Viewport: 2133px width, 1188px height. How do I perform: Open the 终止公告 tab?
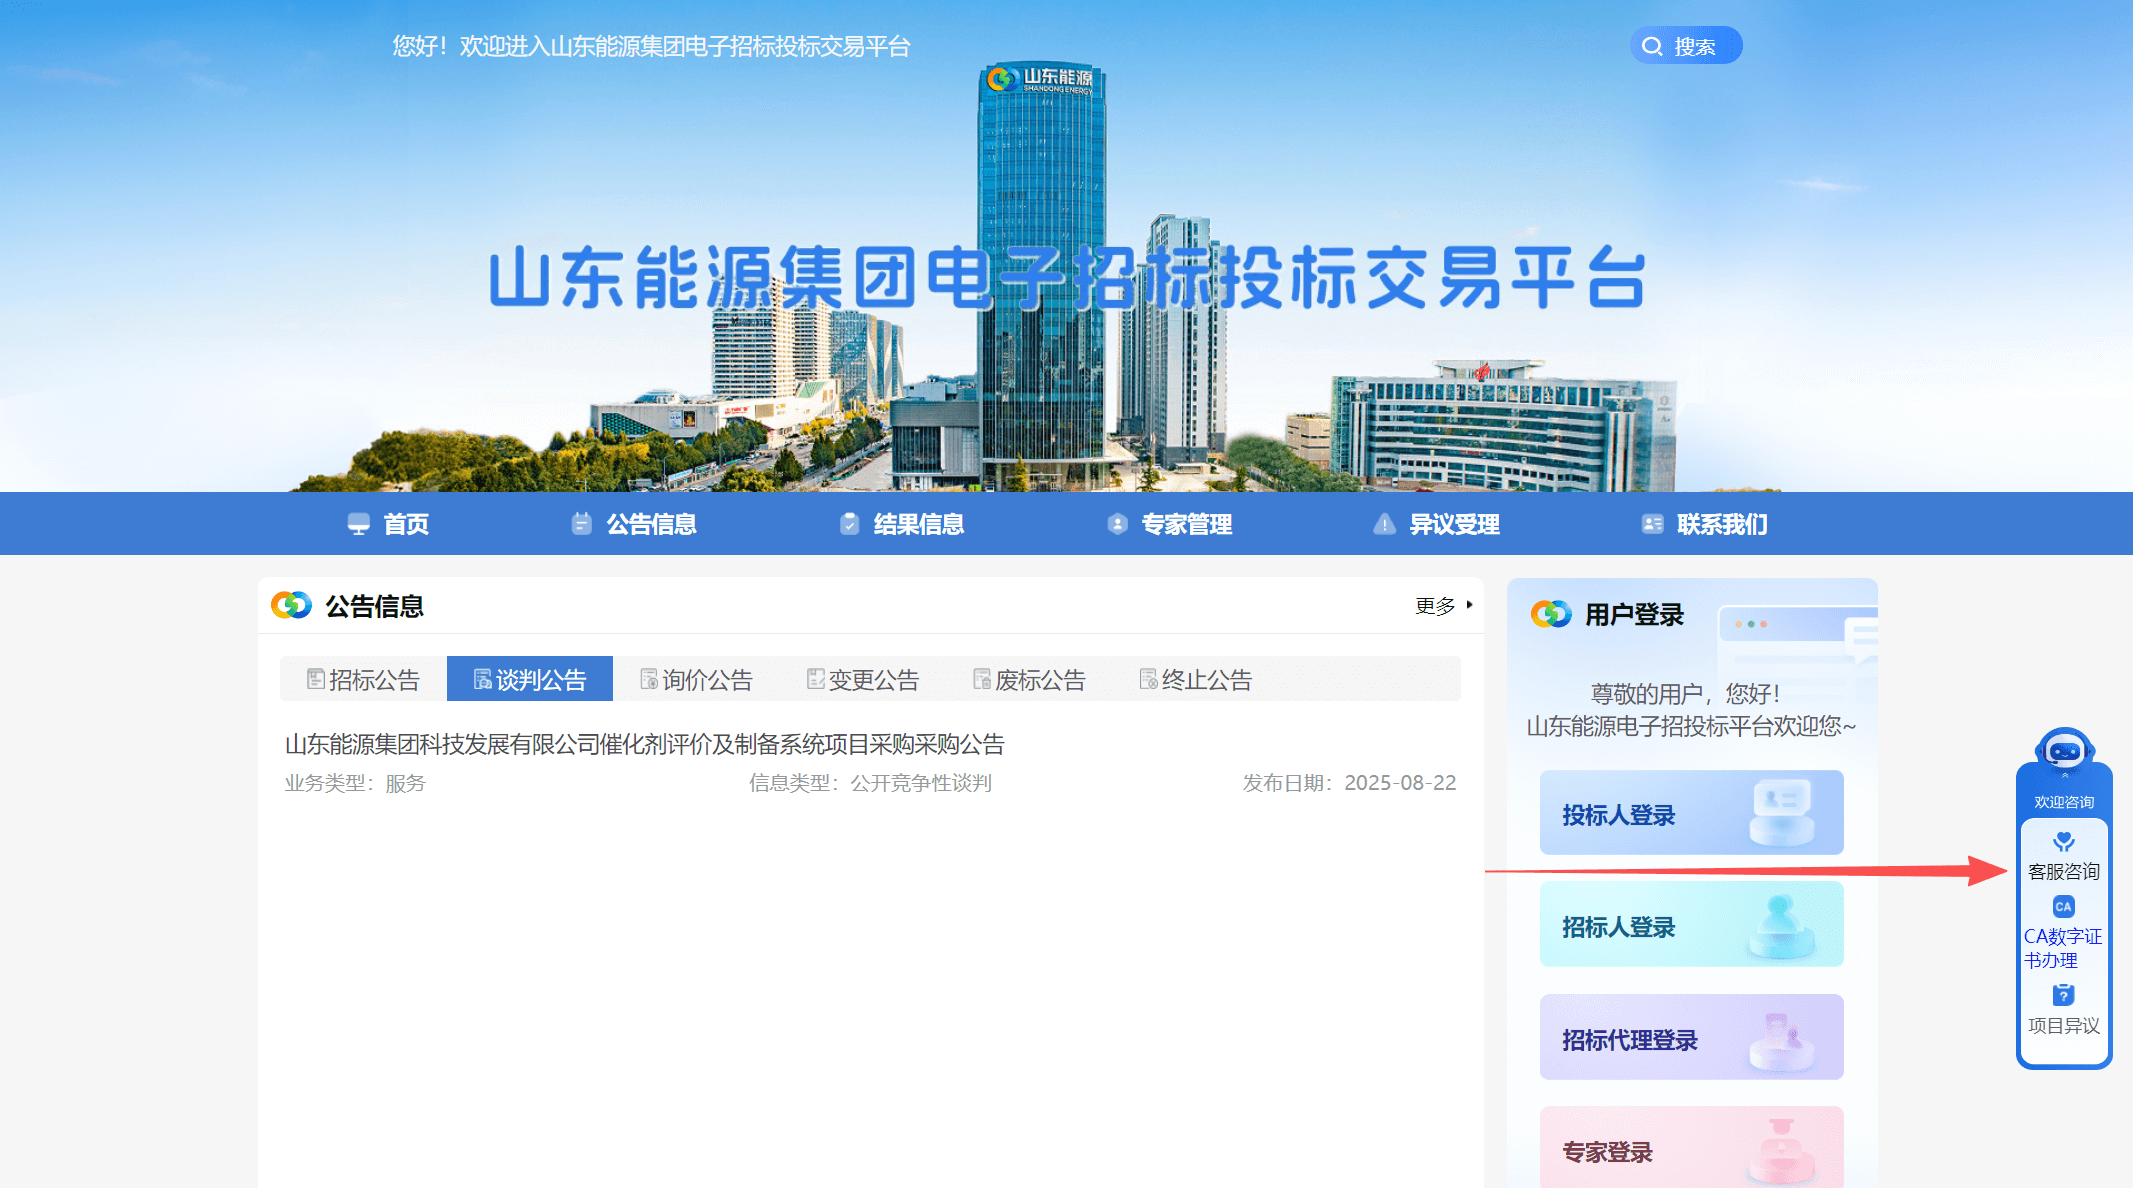coord(1195,680)
